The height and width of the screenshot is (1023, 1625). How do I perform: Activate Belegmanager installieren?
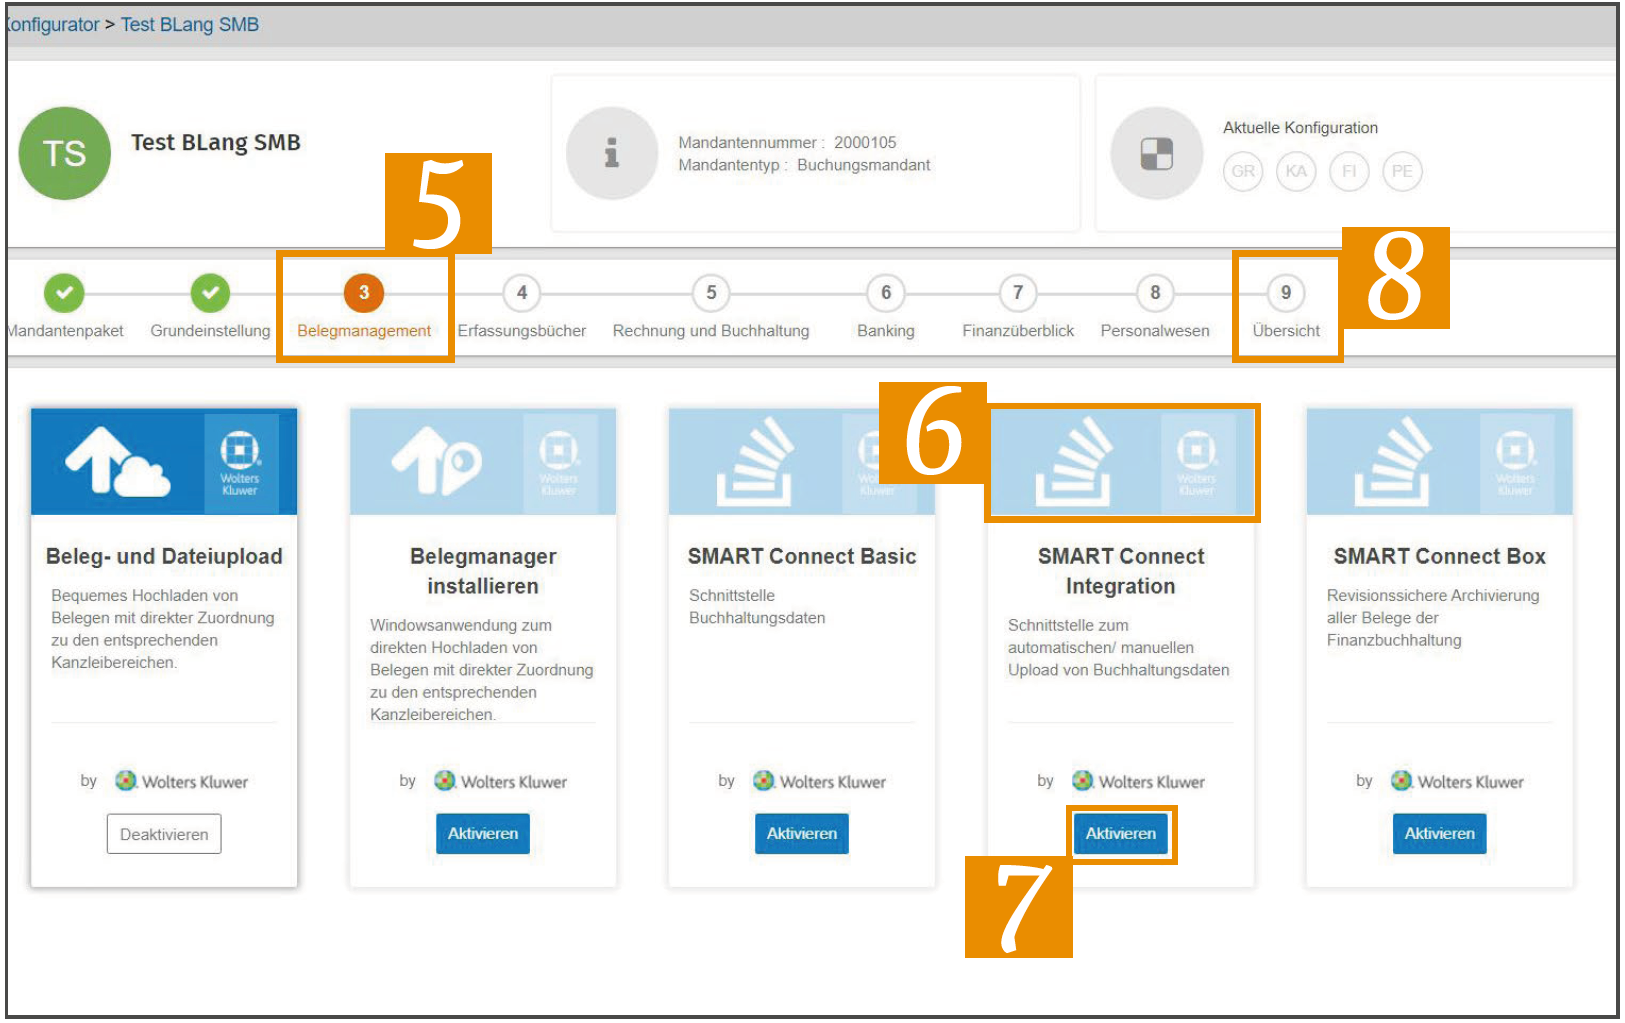click(x=483, y=833)
